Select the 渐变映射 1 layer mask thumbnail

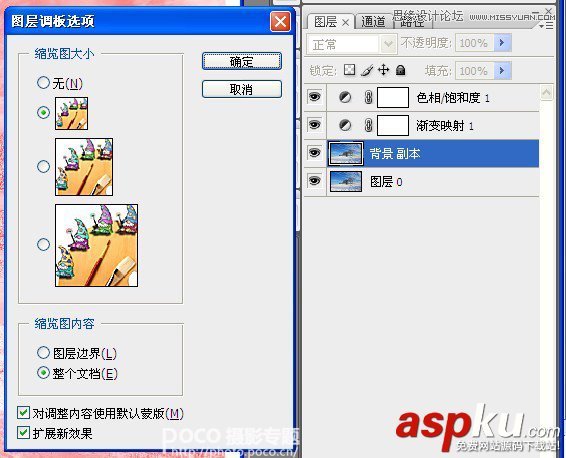pos(393,126)
